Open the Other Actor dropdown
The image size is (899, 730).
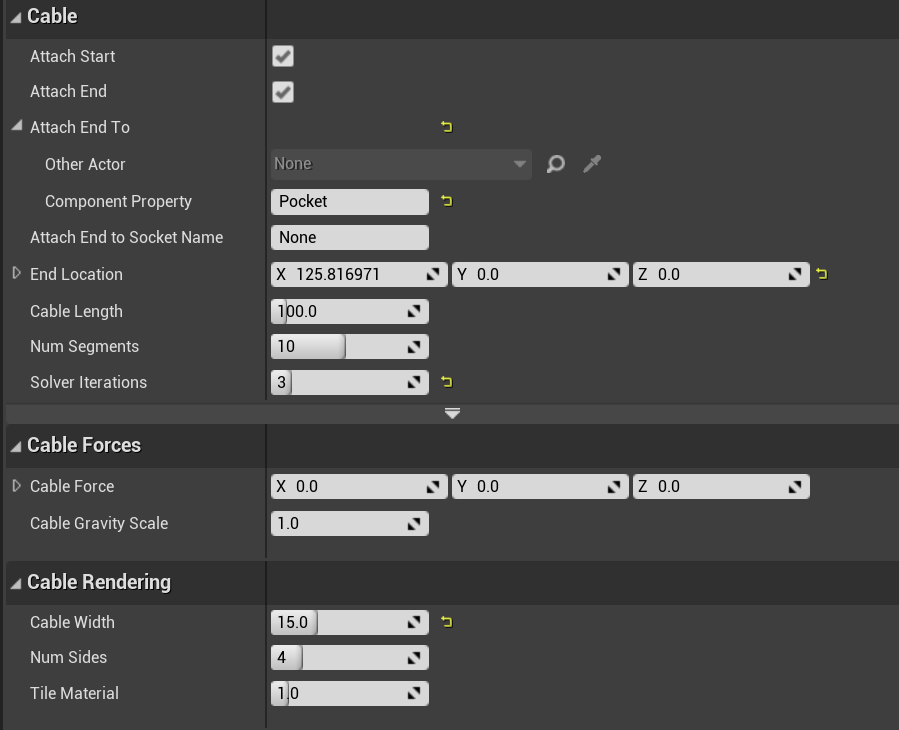click(401, 164)
